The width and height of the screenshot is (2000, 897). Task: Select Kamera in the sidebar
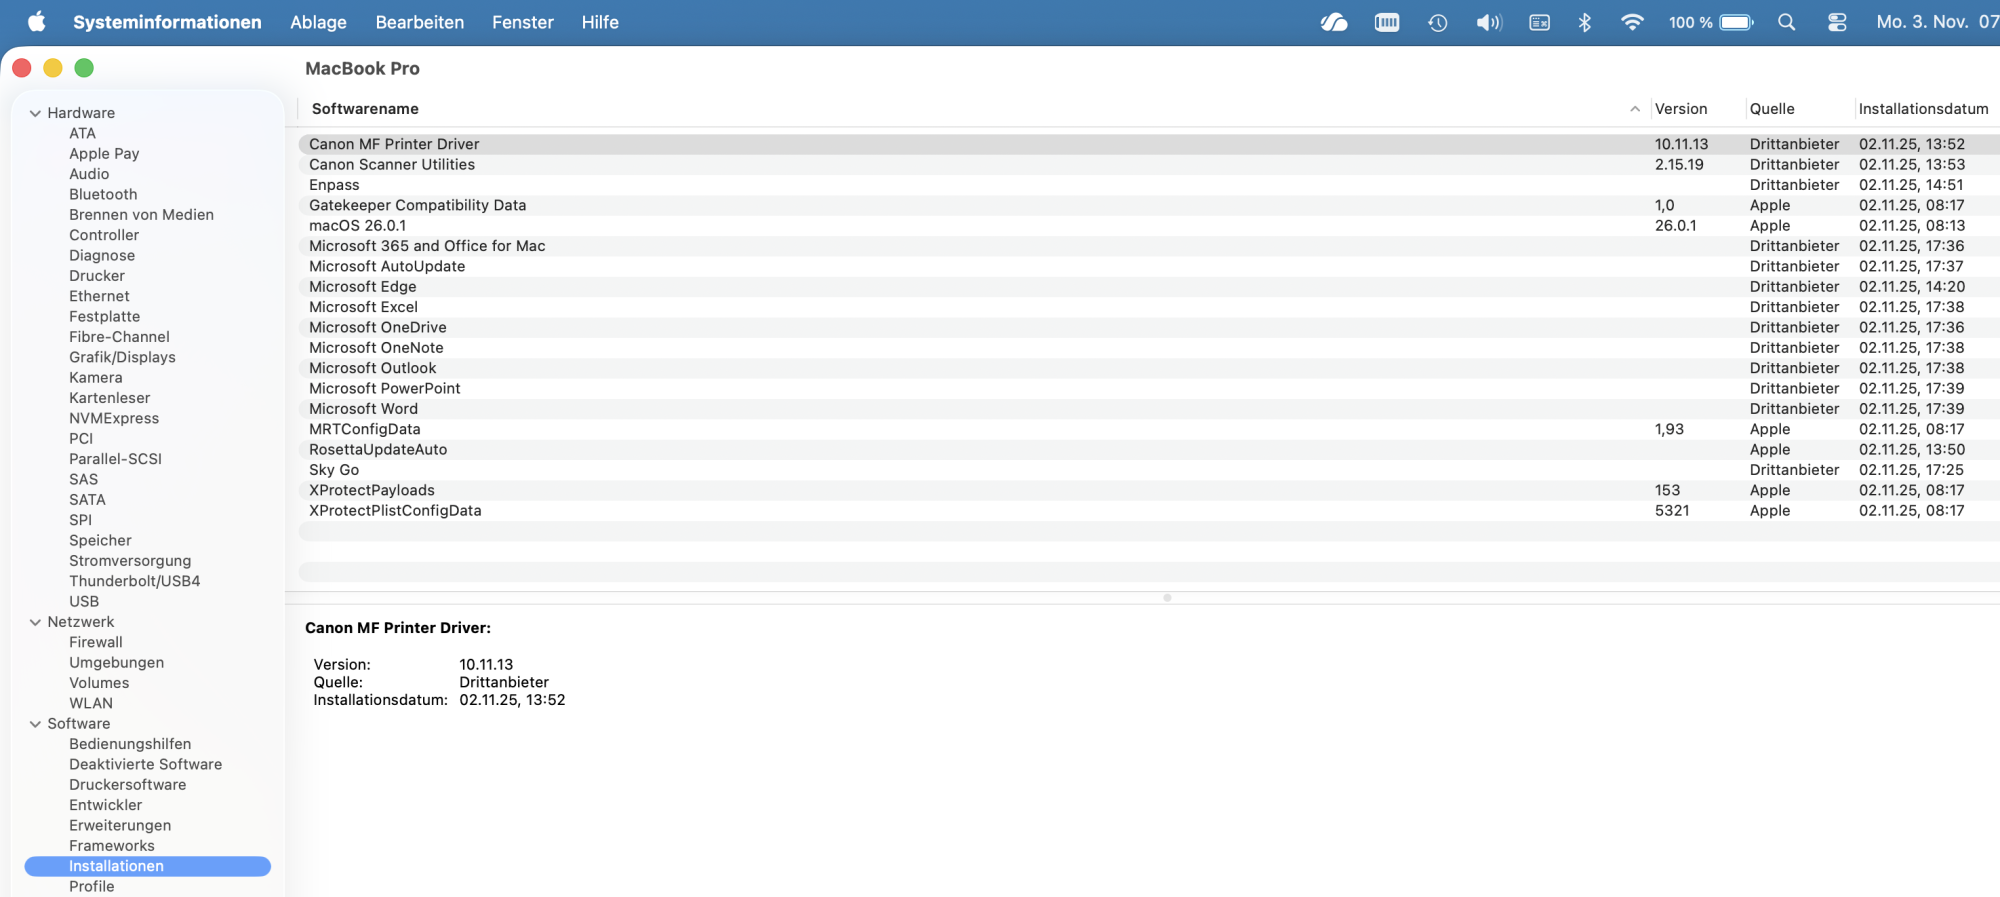pyautogui.click(x=96, y=377)
